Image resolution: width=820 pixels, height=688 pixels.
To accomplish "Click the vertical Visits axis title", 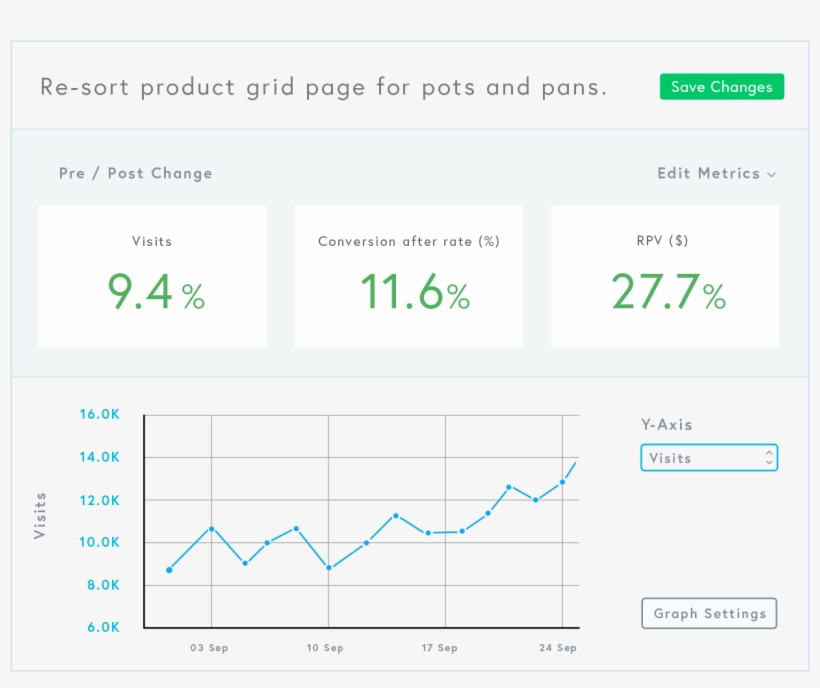I will pos(41,515).
